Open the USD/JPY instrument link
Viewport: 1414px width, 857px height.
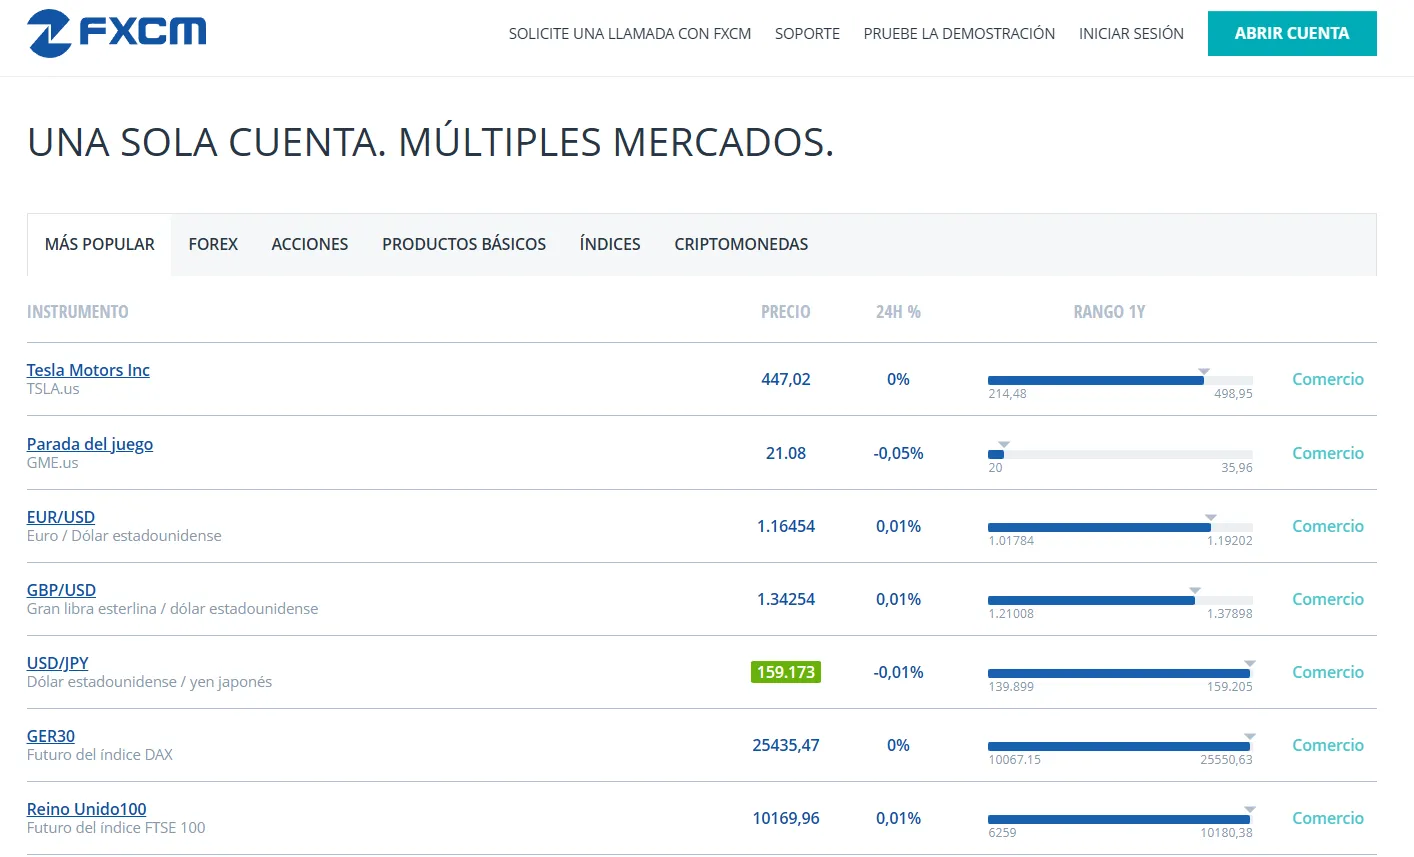tap(57, 663)
